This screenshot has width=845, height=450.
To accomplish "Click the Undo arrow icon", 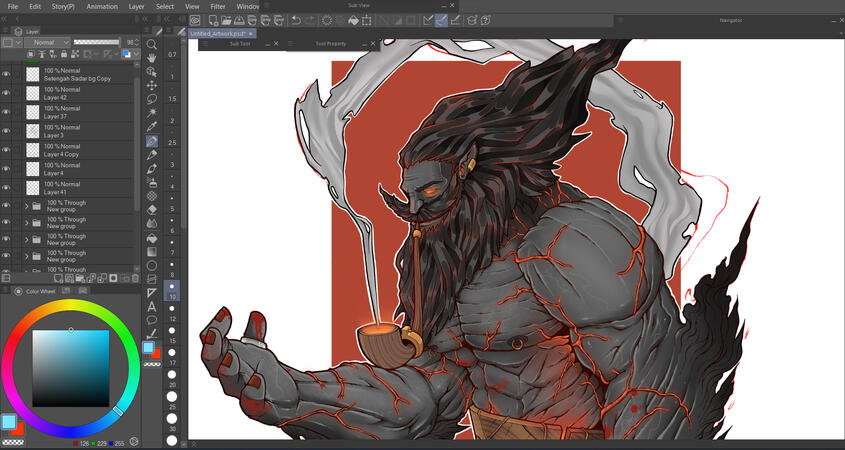I will (297, 20).
